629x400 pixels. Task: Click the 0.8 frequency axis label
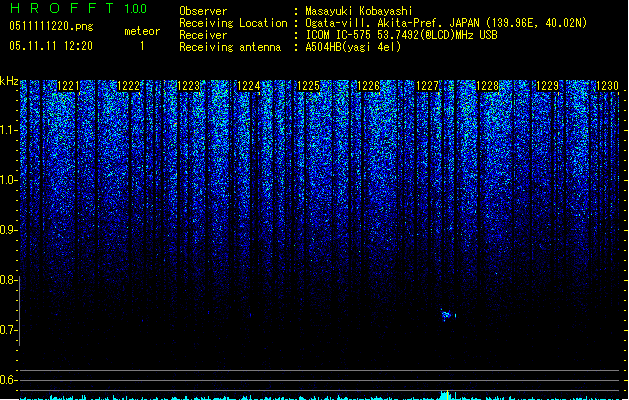pyautogui.click(x=8, y=280)
